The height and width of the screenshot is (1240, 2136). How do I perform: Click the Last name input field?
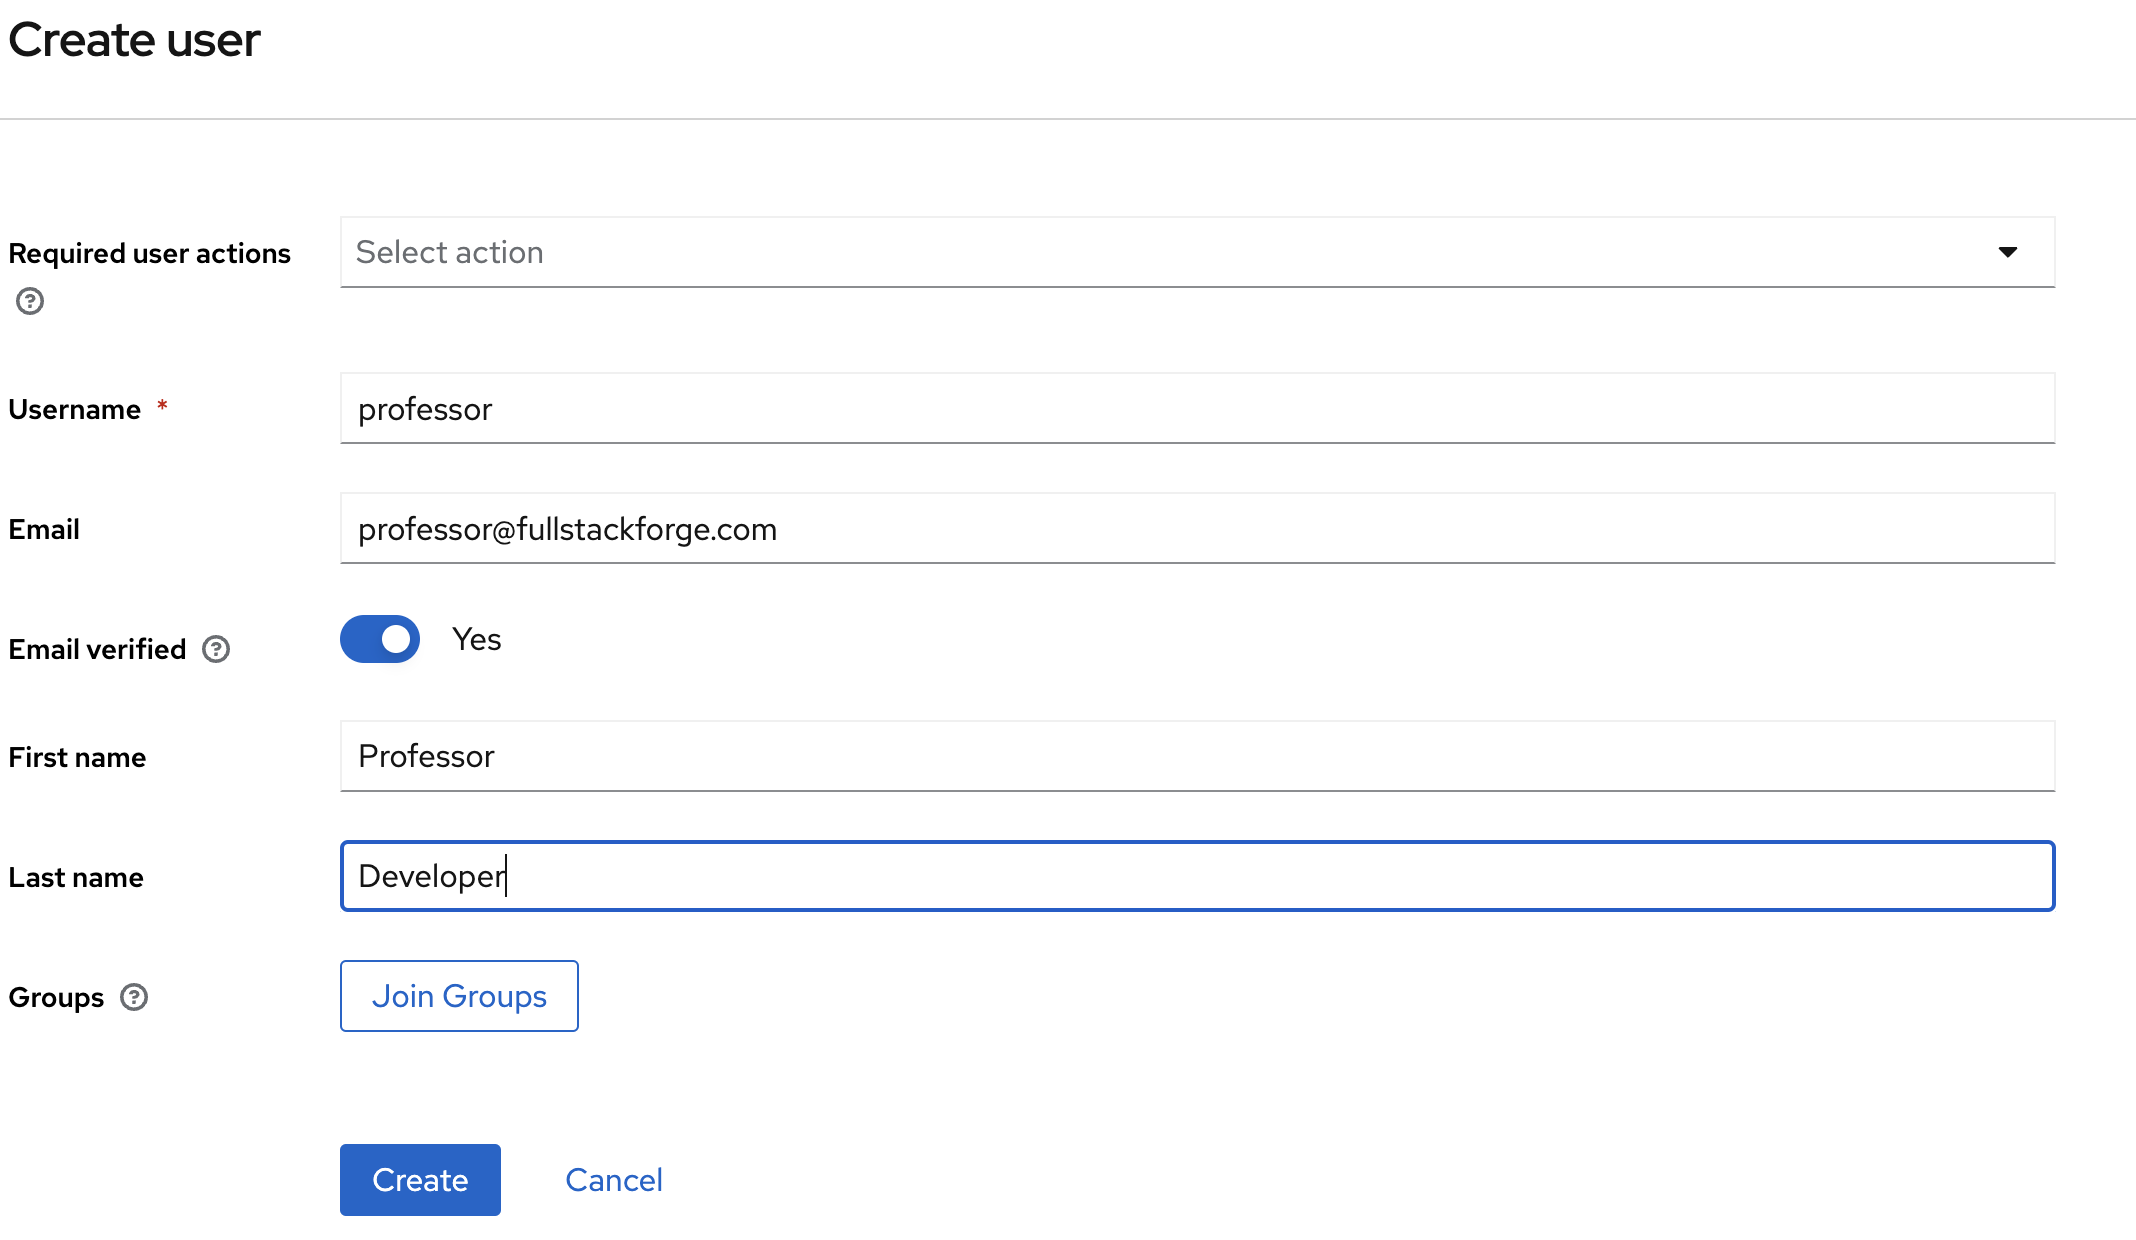pyautogui.click(x=1197, y=876)
